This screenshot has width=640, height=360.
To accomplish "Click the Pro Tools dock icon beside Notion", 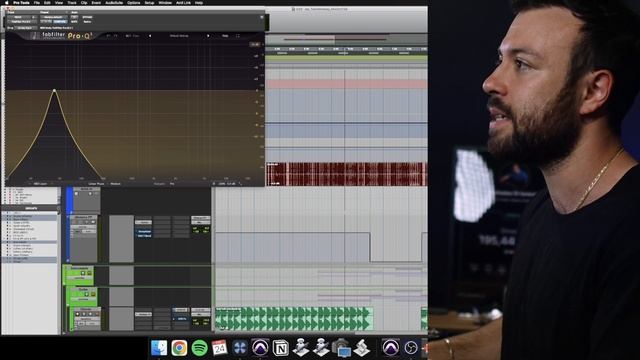I will tap(260, 348).
